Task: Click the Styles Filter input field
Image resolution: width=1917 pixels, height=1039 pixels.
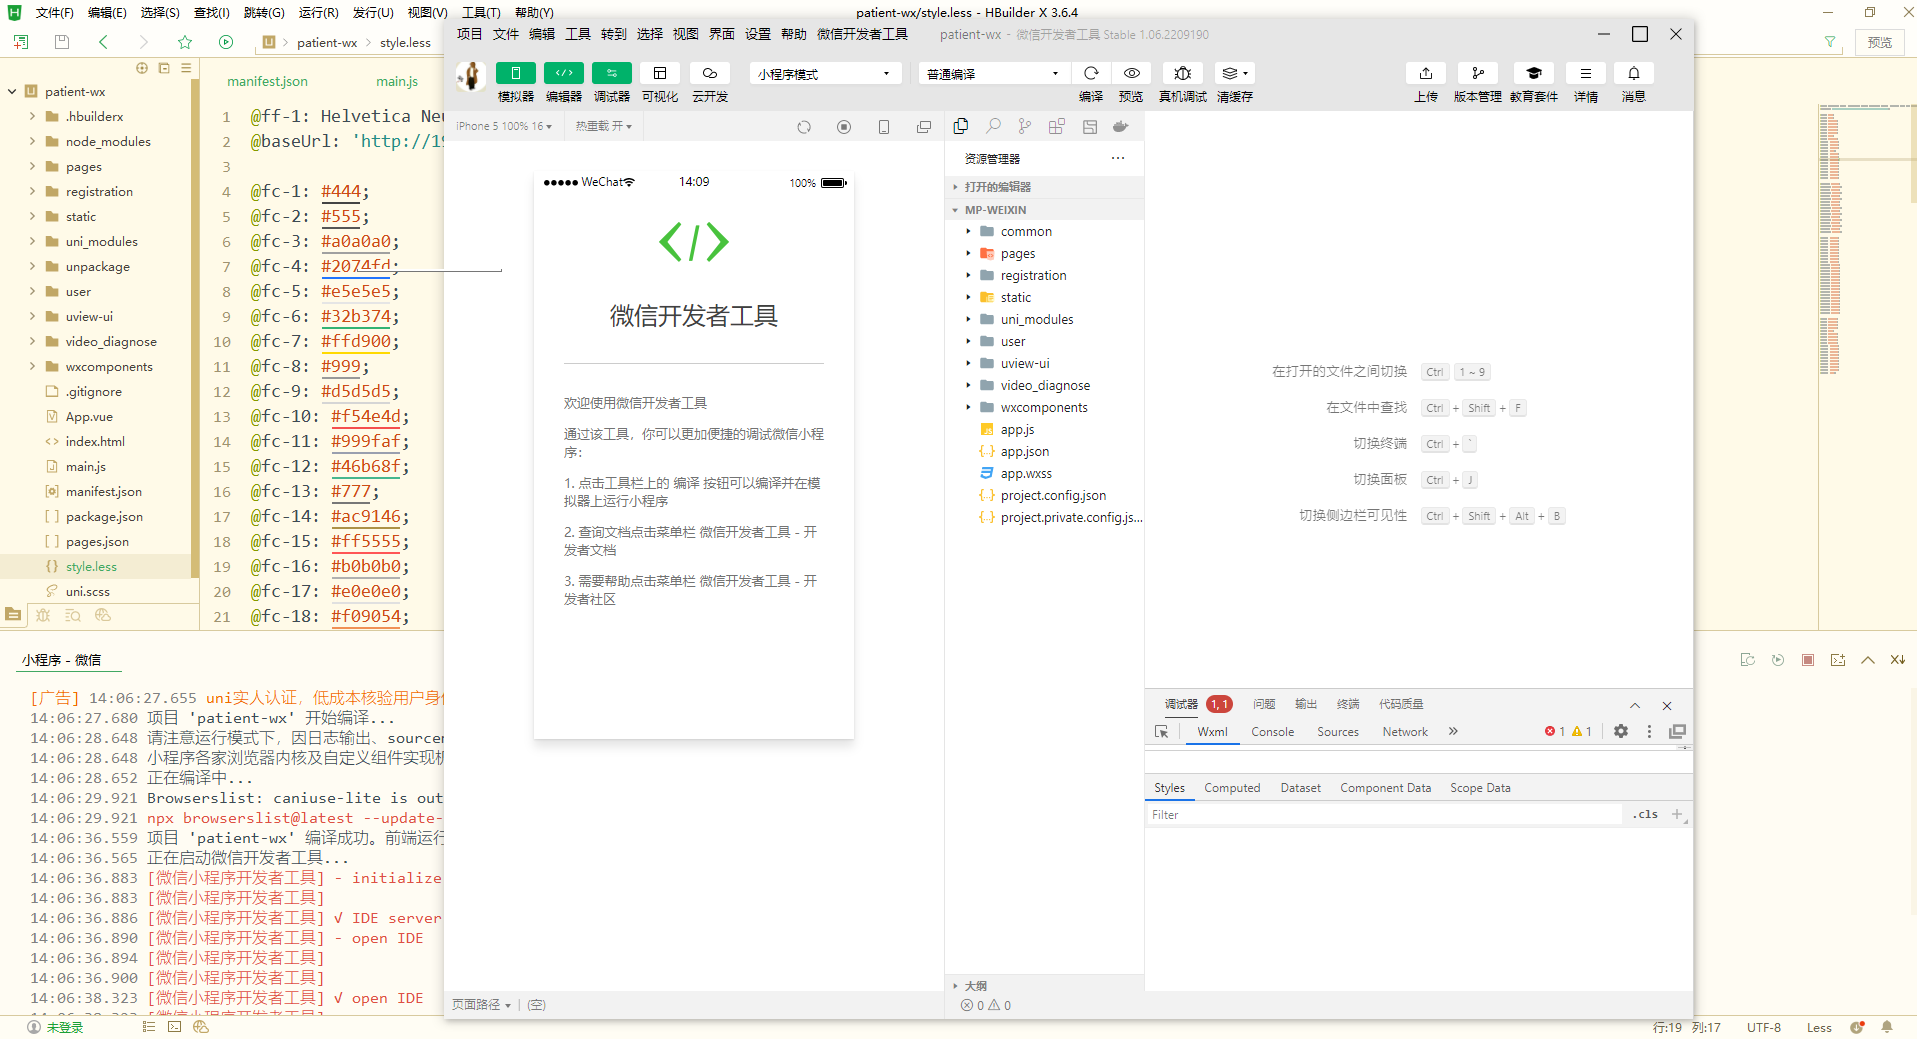Action: click(1384, 815)
